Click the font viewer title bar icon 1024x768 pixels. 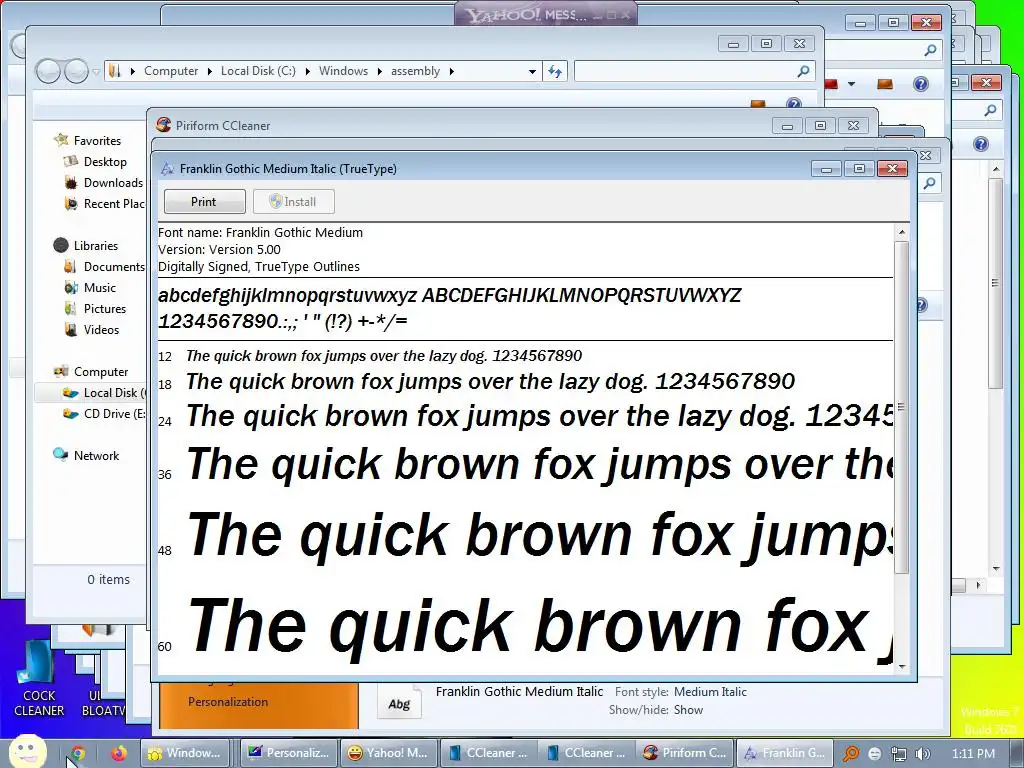pos(167,168)
